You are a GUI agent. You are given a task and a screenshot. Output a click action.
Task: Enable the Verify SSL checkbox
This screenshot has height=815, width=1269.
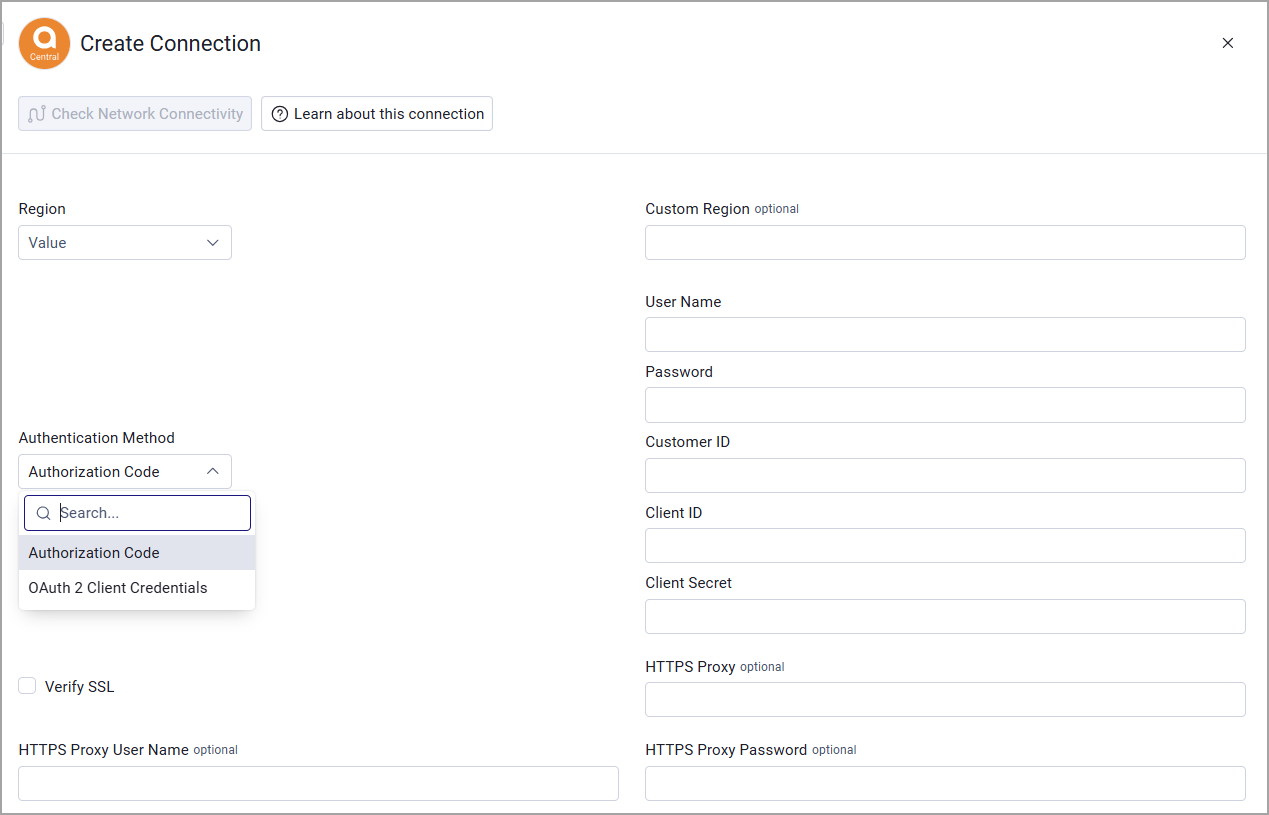click(x=27, y=686)
